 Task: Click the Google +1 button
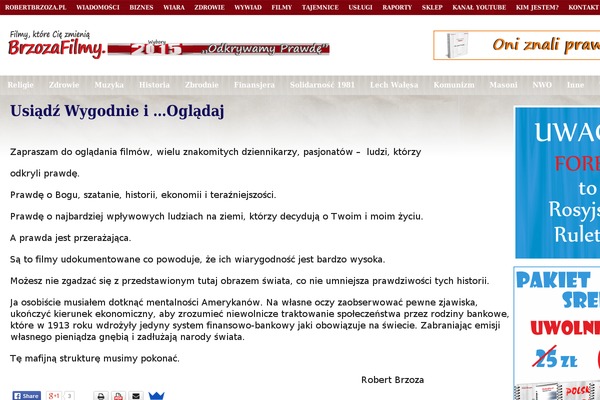coord(54,396)
